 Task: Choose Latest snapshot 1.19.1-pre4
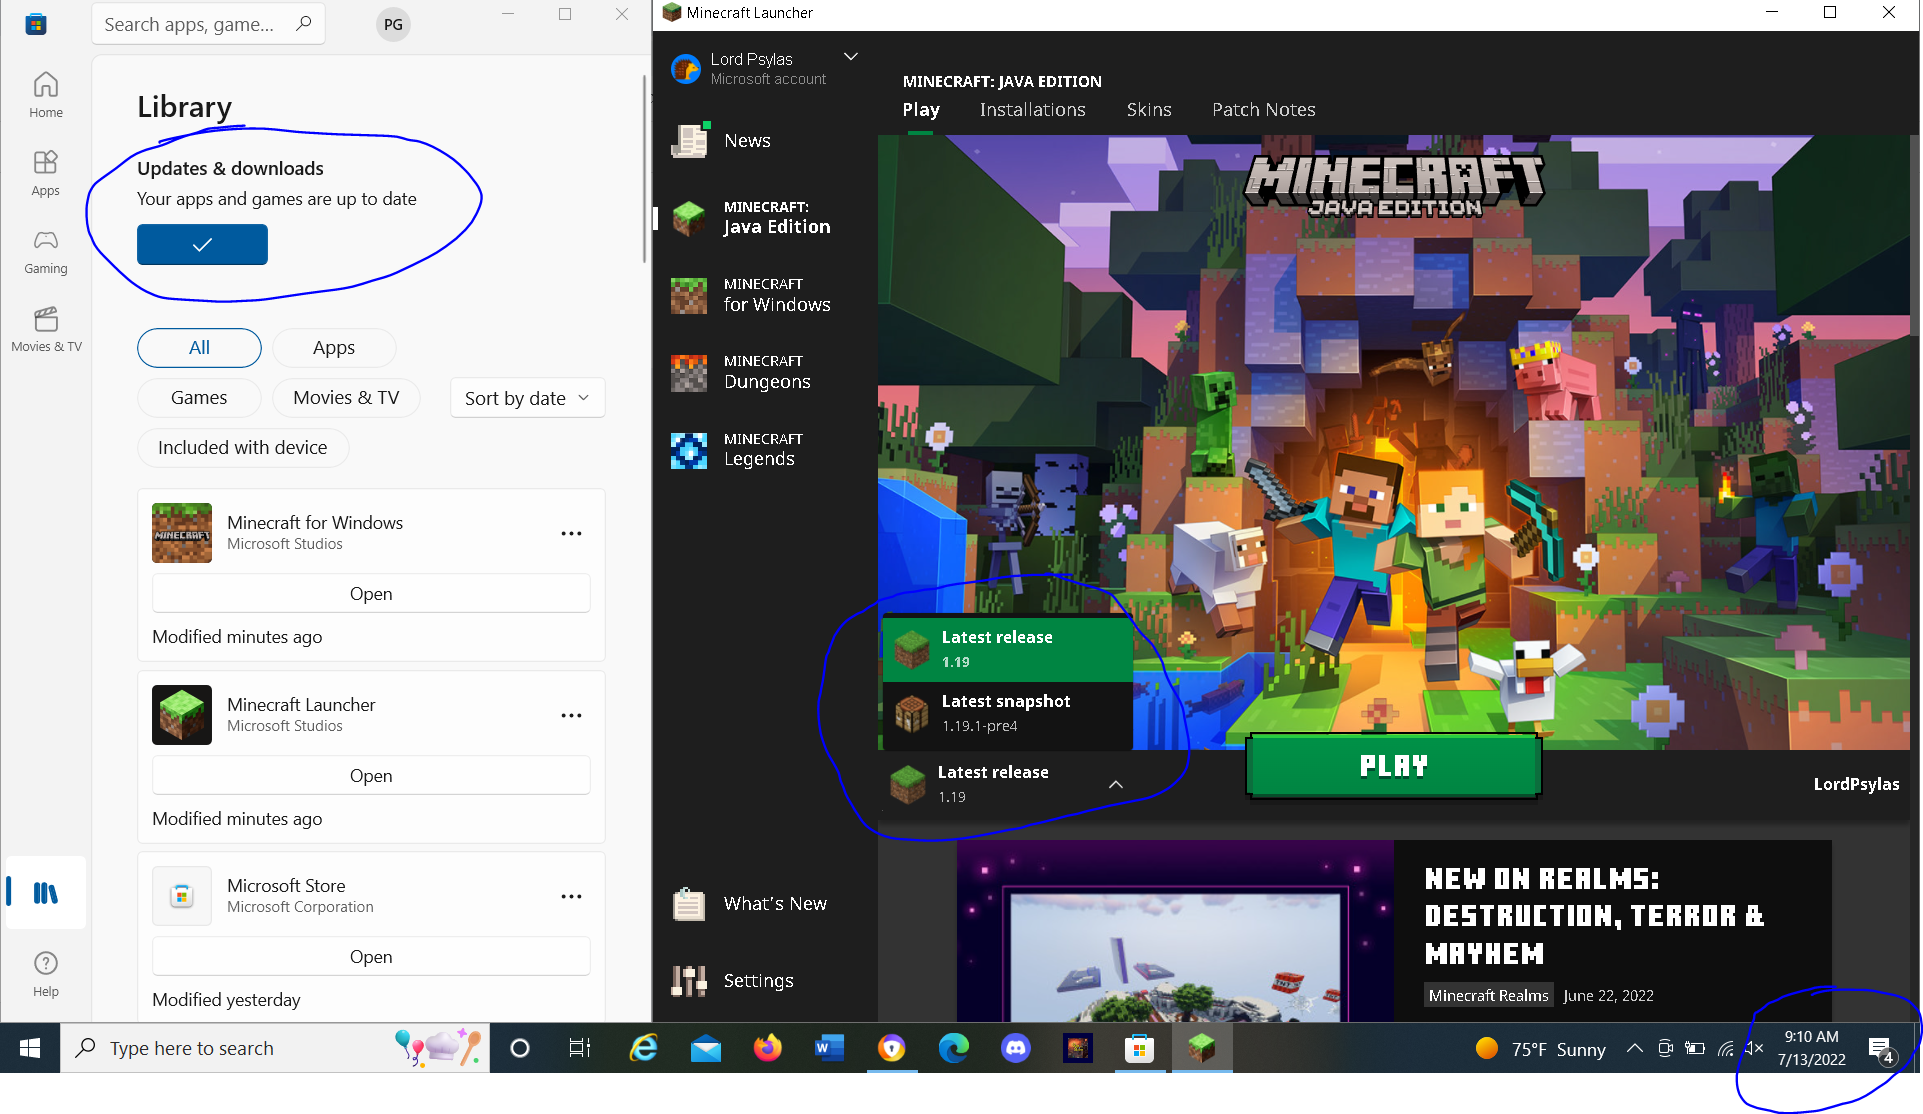(x=1007, y=713)
